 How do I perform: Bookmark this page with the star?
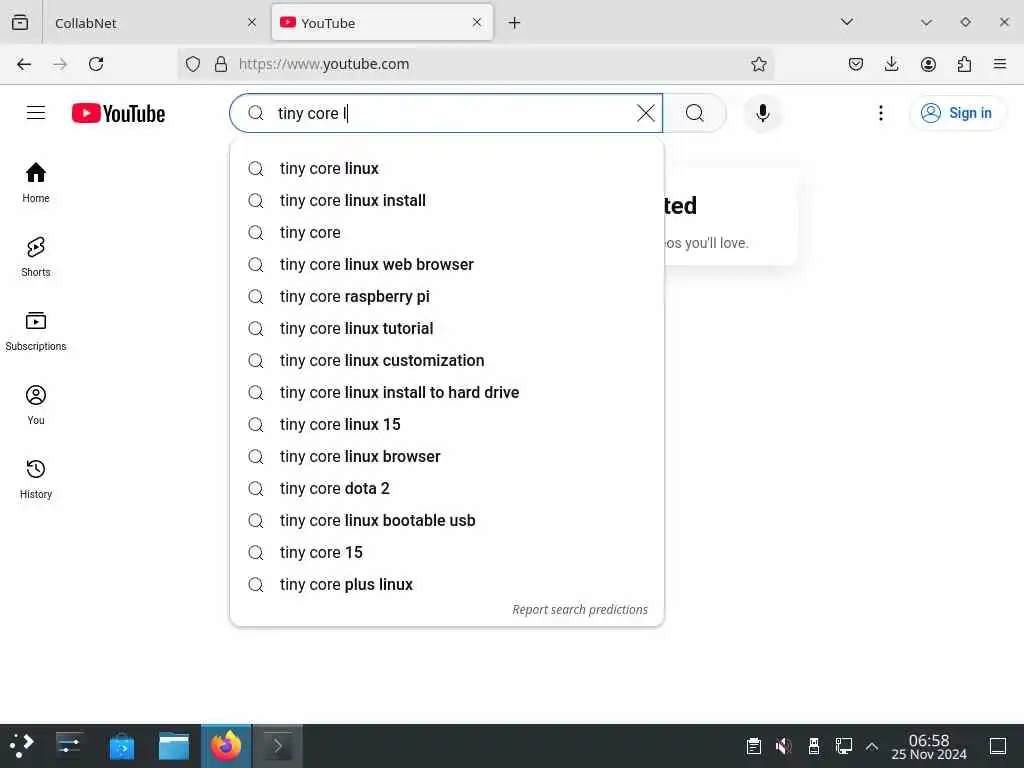[758, 64]
